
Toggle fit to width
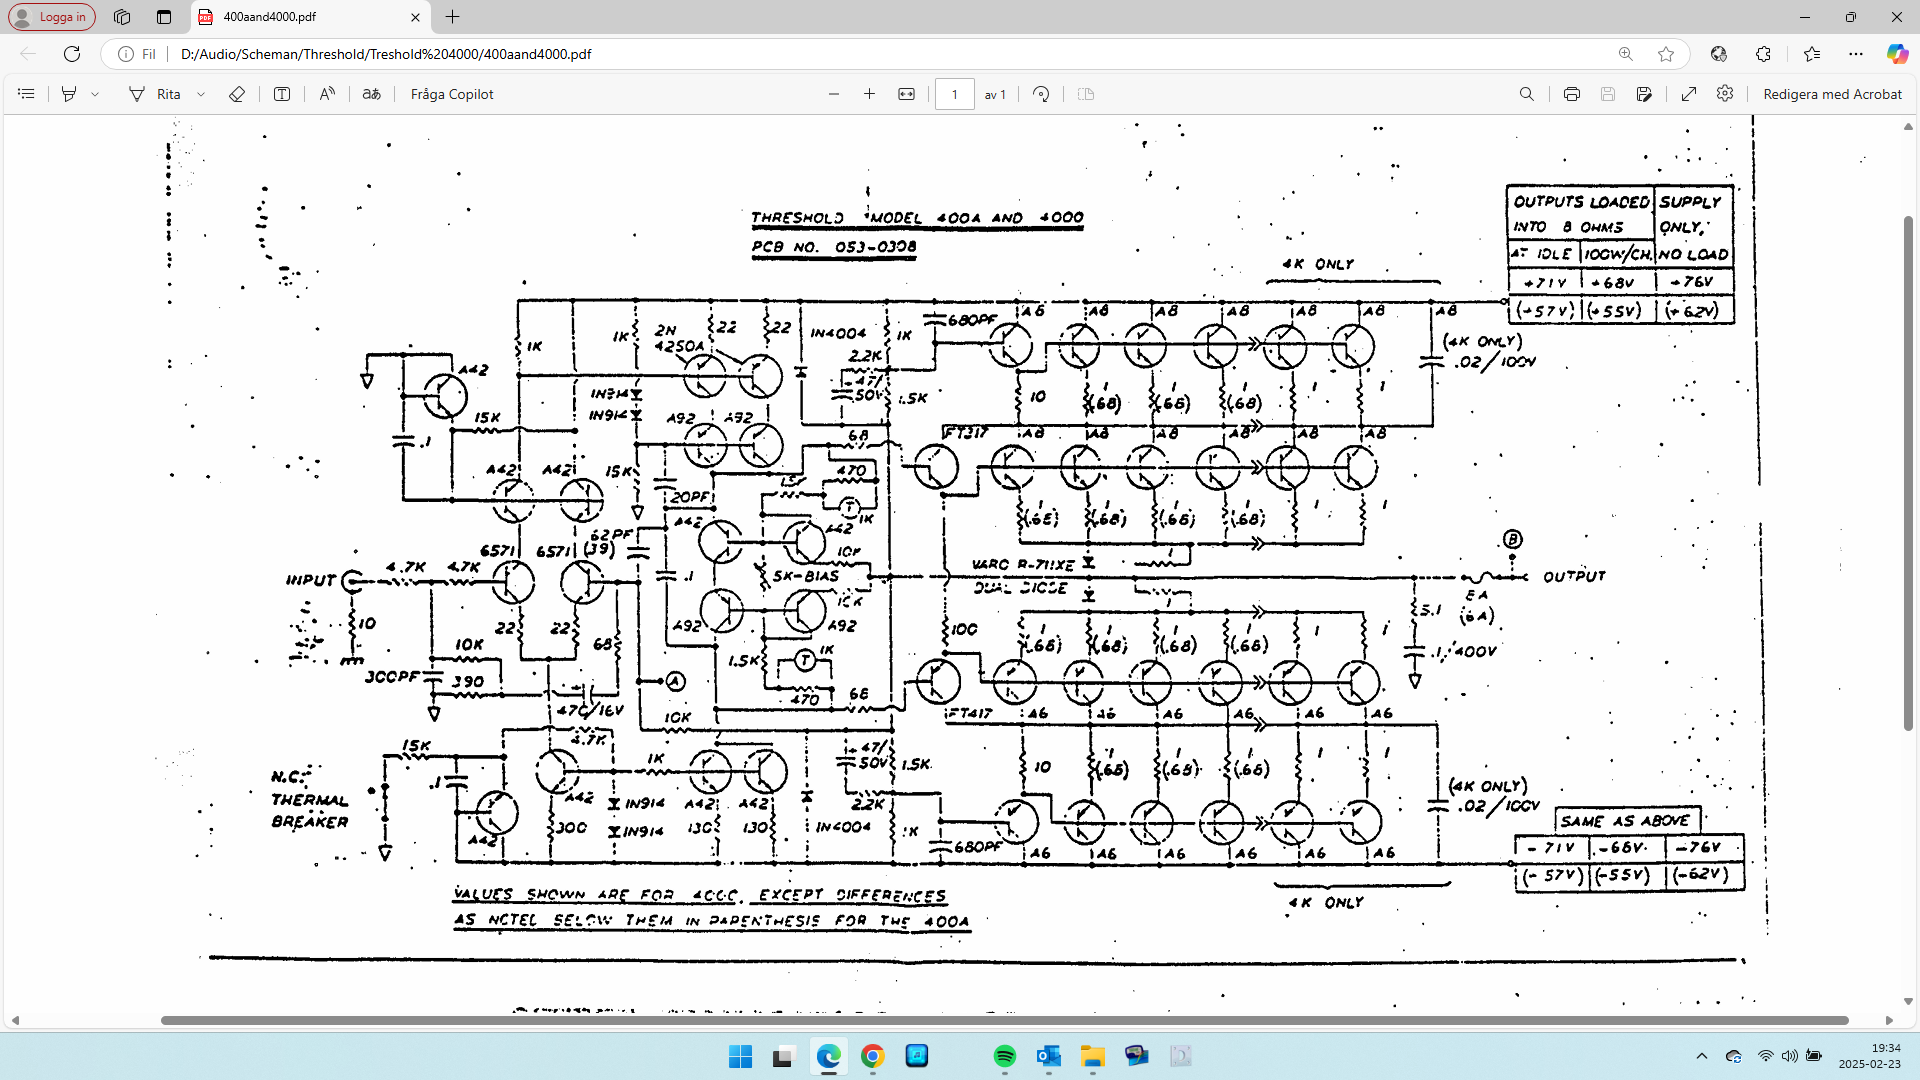tap(906, 94)
